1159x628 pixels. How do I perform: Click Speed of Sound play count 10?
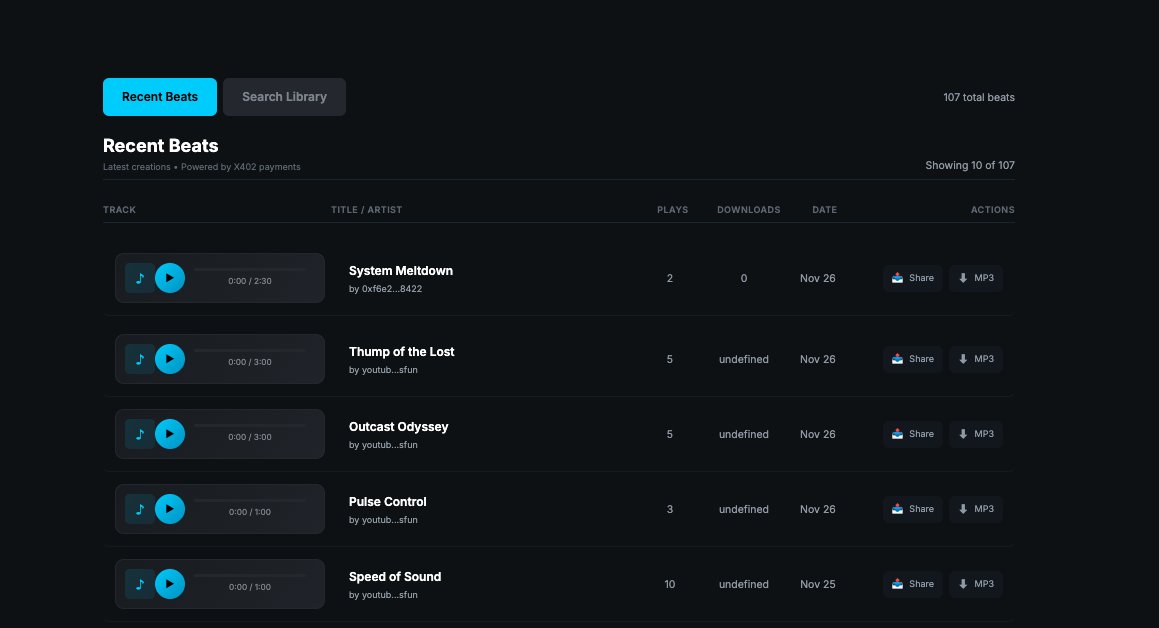[x=670, y=584]
